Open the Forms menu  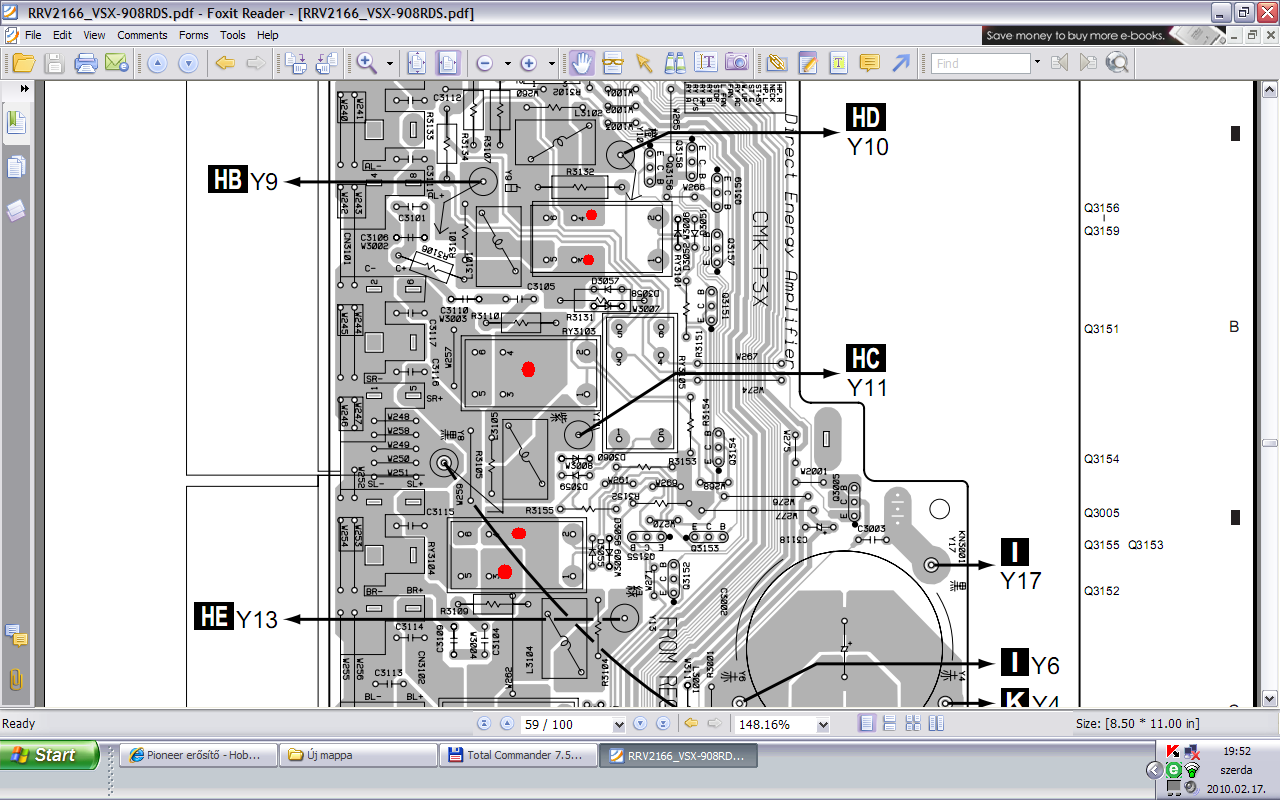[194, 35]
